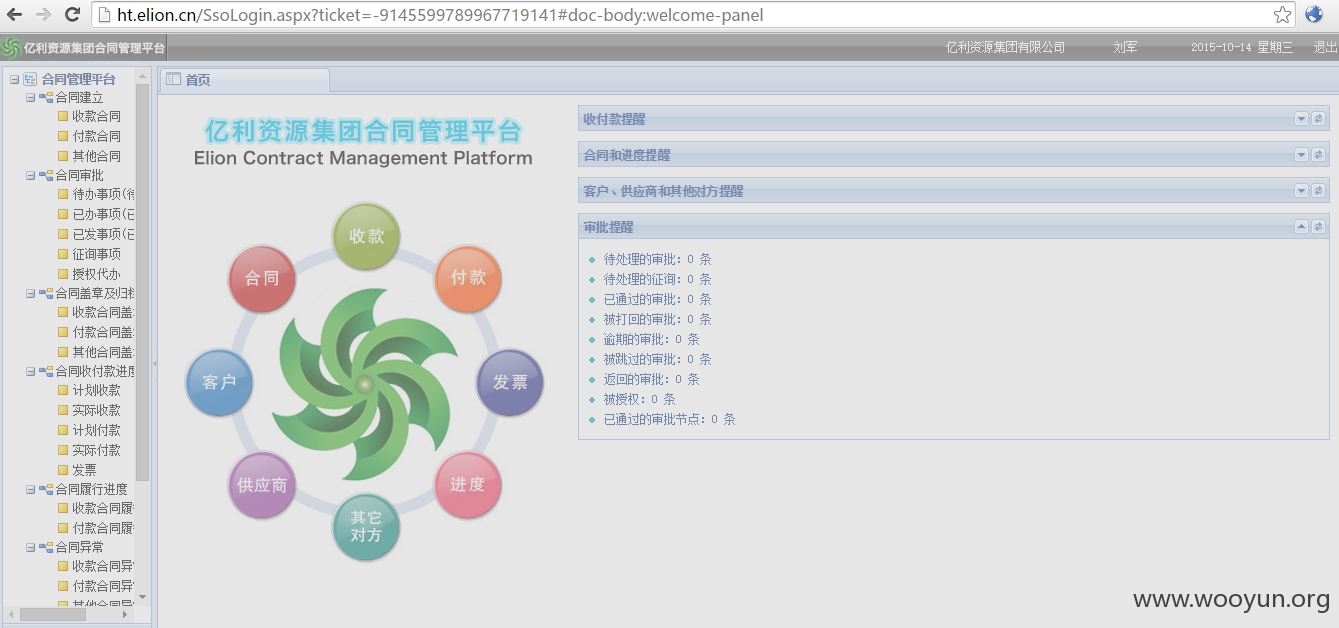Image resolution: width=1339 pixels, height=628 pixels.
Task: Click the sidebar vertical scrollbar
Action: pyautogui.click(x=142, y=282)
